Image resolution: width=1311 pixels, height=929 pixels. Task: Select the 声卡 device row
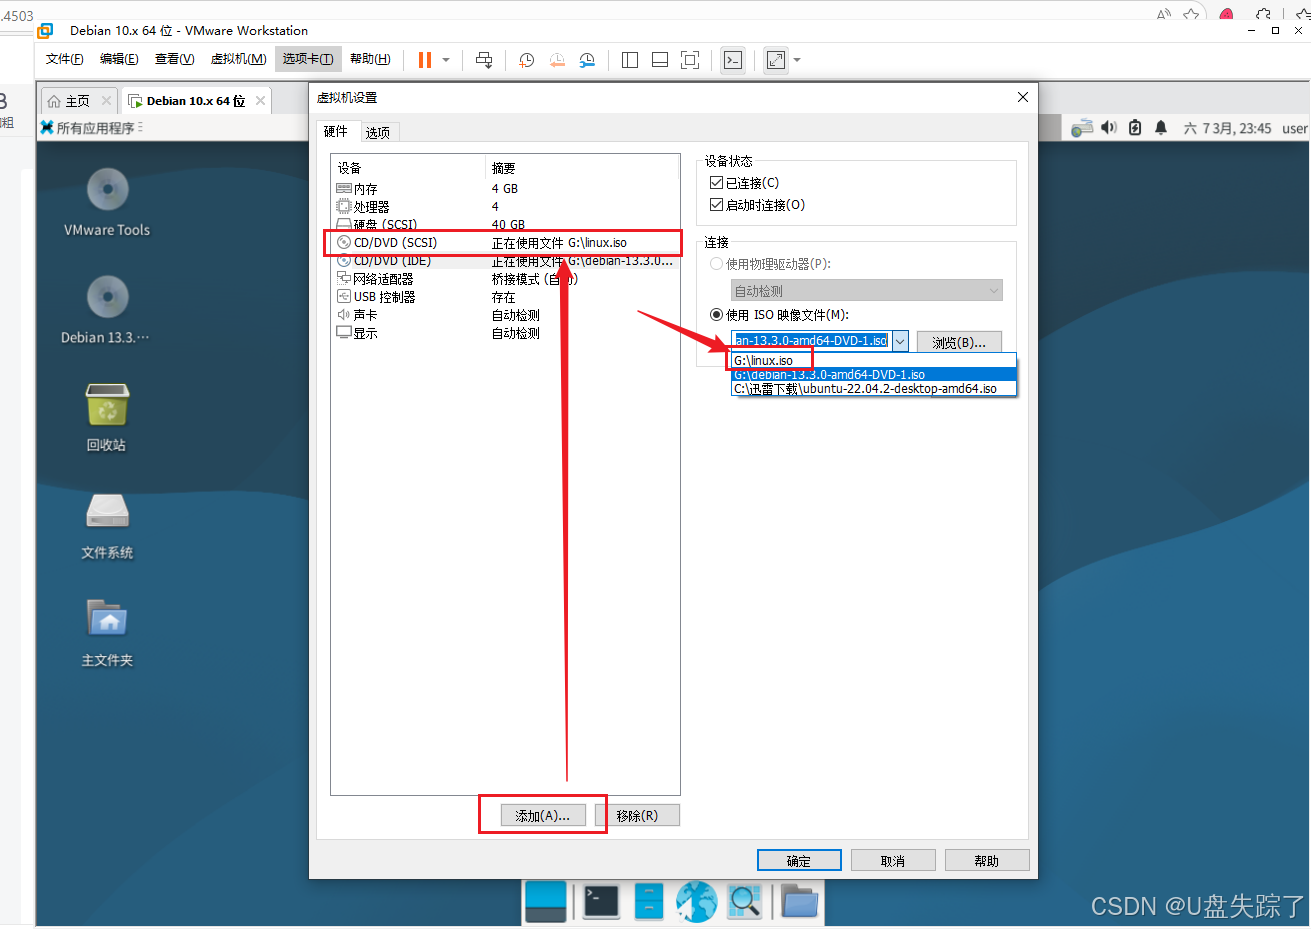pos(506,314)
